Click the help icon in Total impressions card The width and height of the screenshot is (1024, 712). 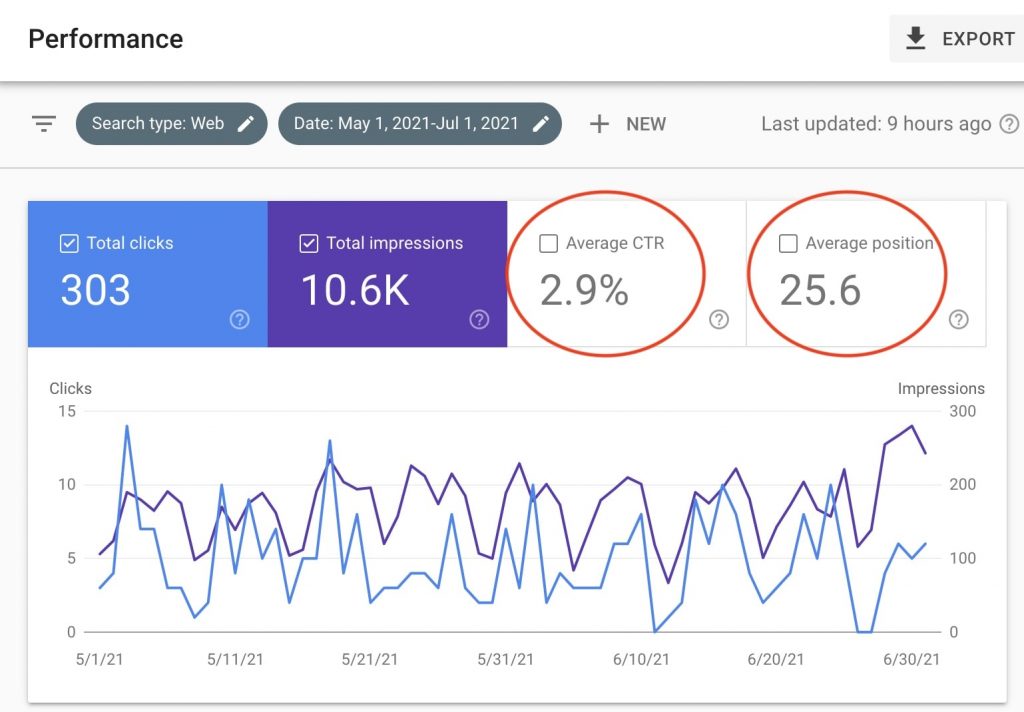(x=479, y=319)
